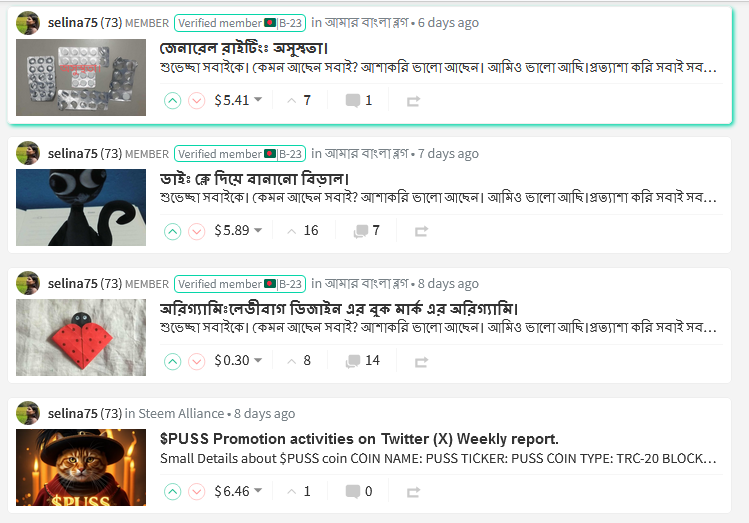This screenshot has width=749, height=523.
Task: Open the ladybug bookmark origami post title
Action: [339, 309]
